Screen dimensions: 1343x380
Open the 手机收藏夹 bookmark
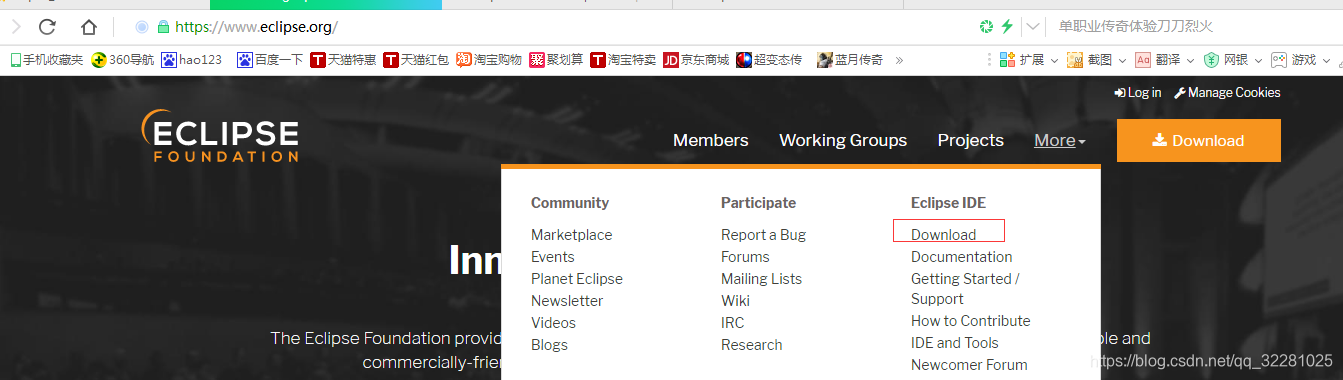click(x=47, y=60)
